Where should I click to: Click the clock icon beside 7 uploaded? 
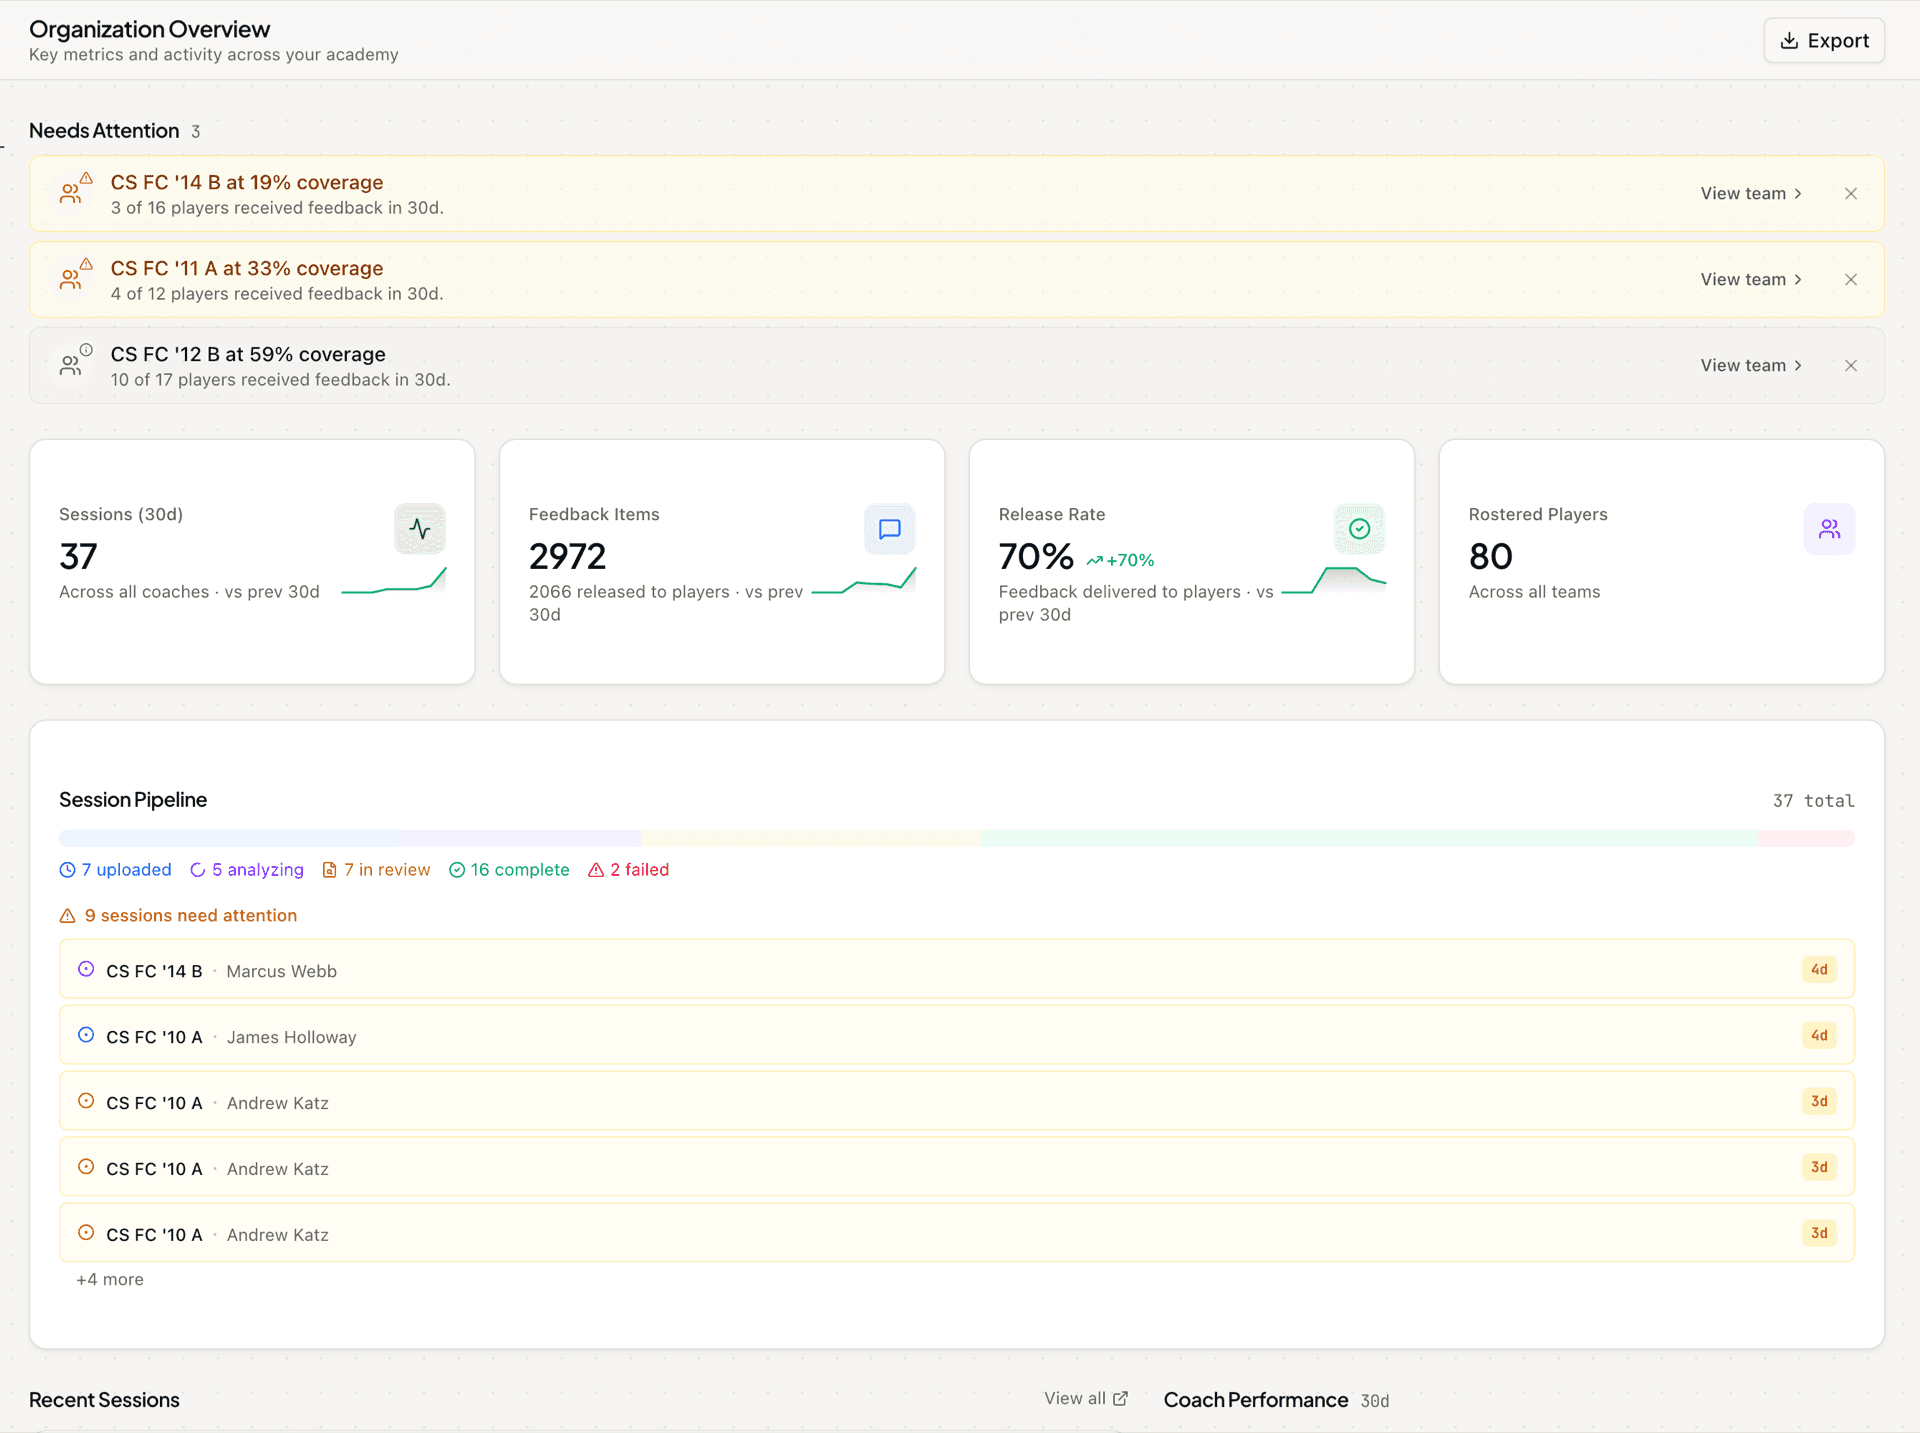pyautogui.click(x=67, y=870)
